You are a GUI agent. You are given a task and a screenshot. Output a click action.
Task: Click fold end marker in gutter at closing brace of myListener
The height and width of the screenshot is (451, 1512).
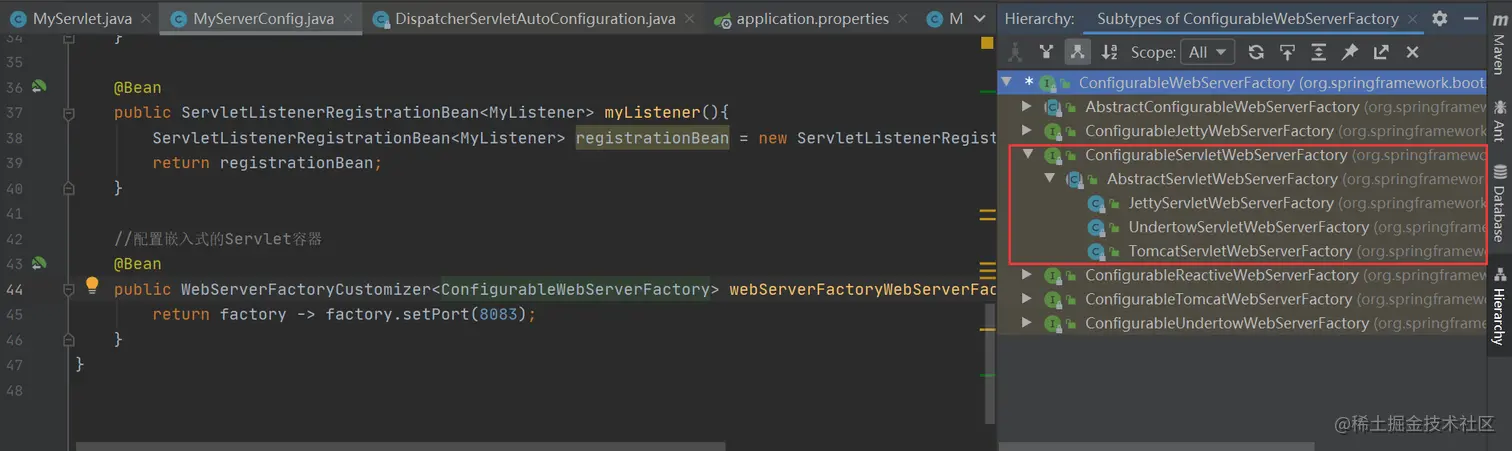69,188
